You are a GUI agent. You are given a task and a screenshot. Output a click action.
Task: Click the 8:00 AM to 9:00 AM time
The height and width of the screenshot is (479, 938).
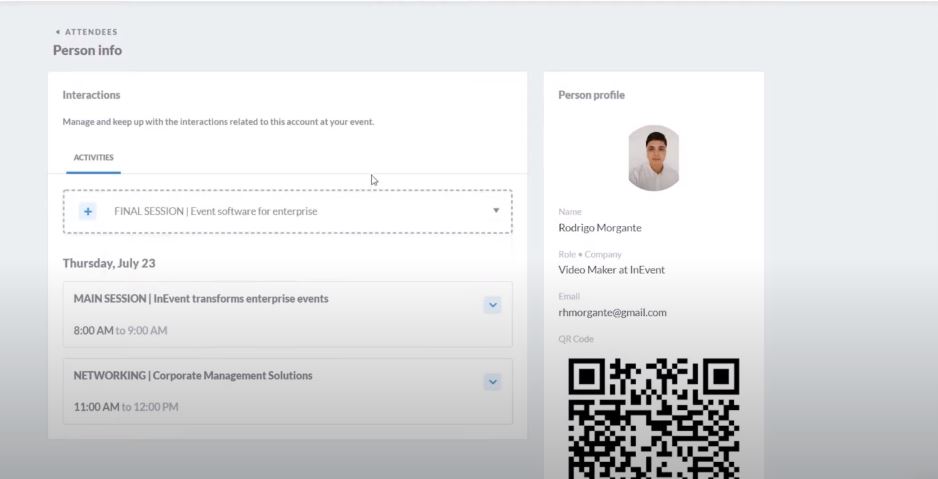(120, 330)
